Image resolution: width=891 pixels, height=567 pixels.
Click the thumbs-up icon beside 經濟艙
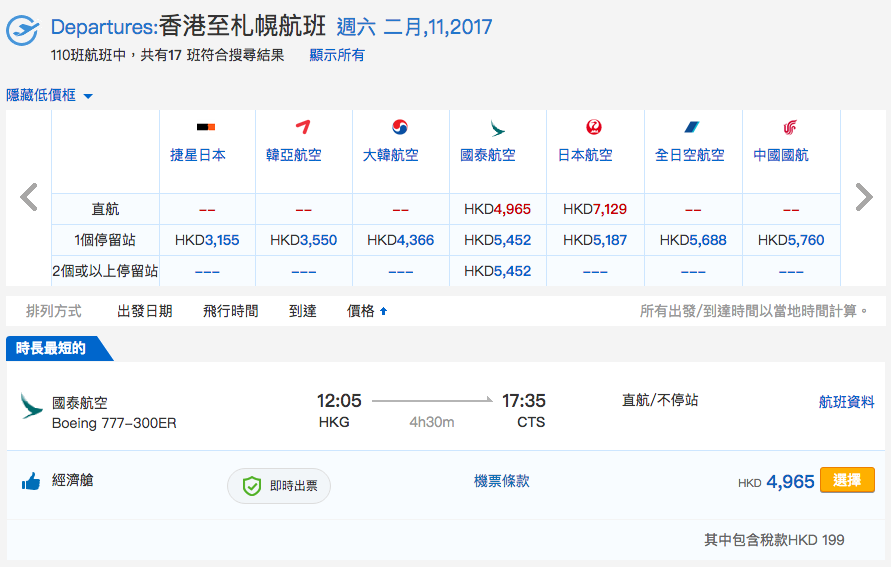tap(31, 482)
